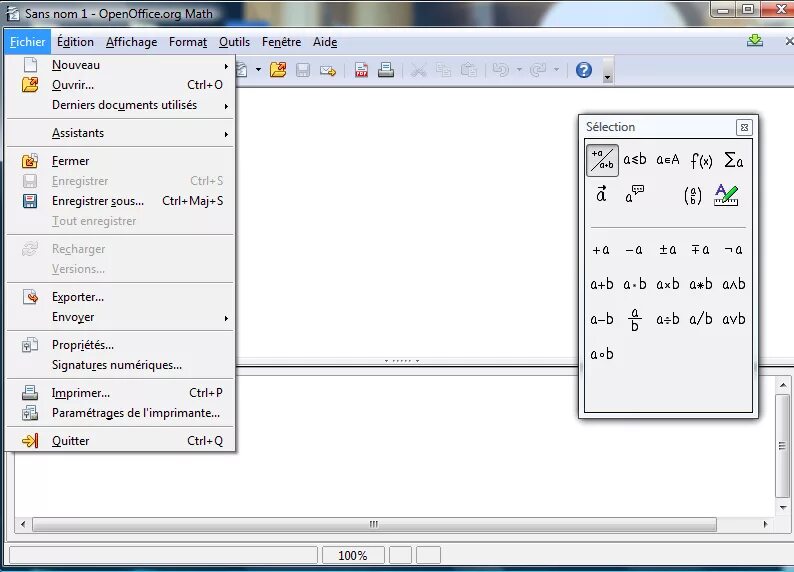Select Enregistrer sous... menu entry
This screenshot has width=794, height=572.
pos(120,201)
